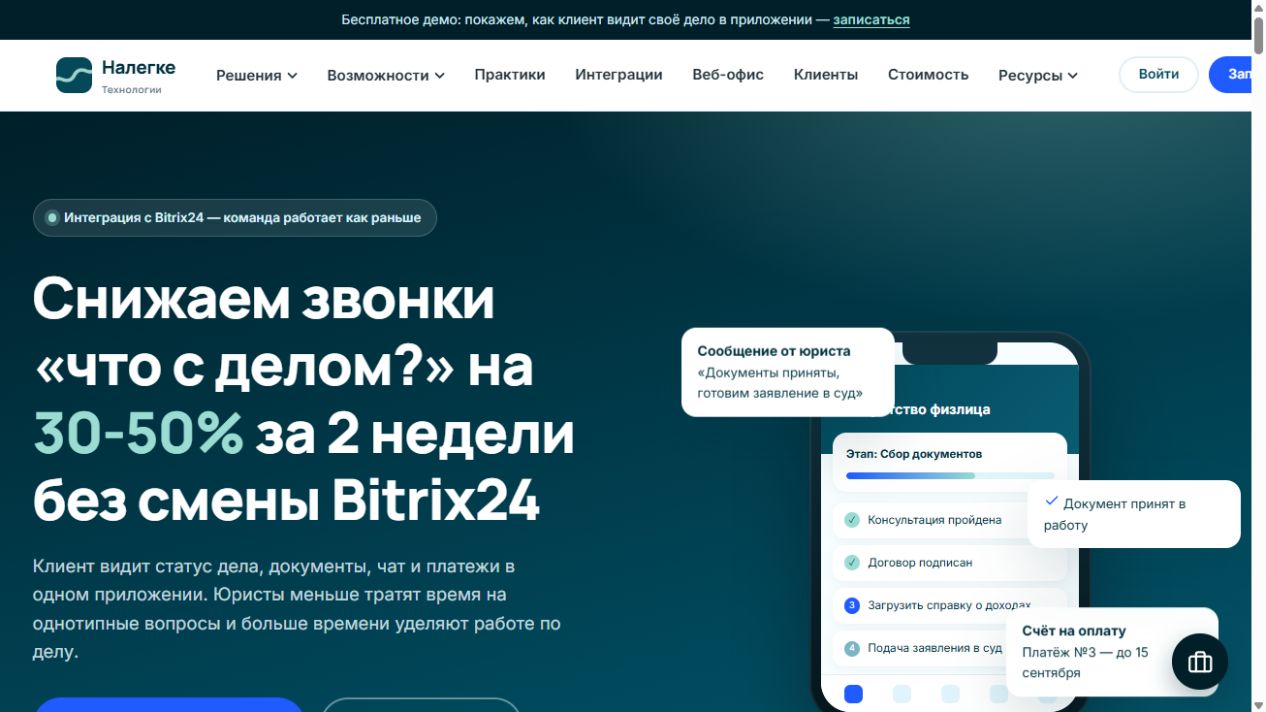This screenshot has height=712, width=1266.
Task: Click the Войти login button
Action: tap(1158, 74)
